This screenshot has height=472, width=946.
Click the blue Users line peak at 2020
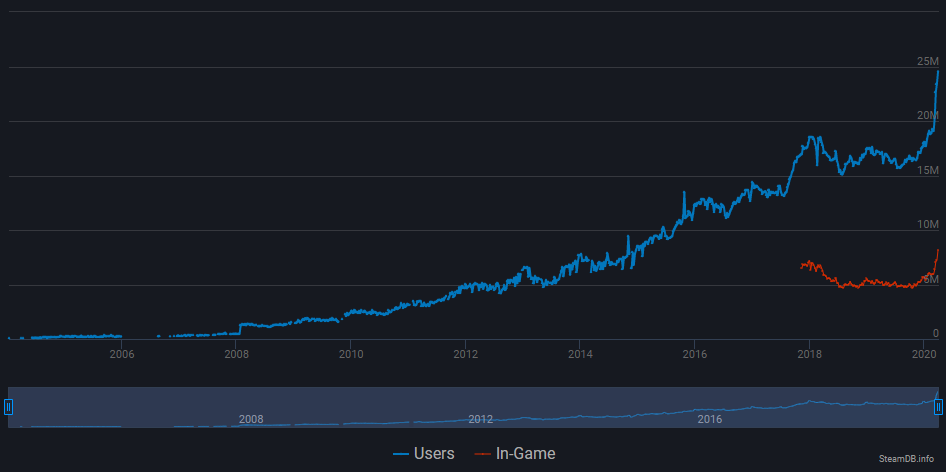(x=938, y=72)
